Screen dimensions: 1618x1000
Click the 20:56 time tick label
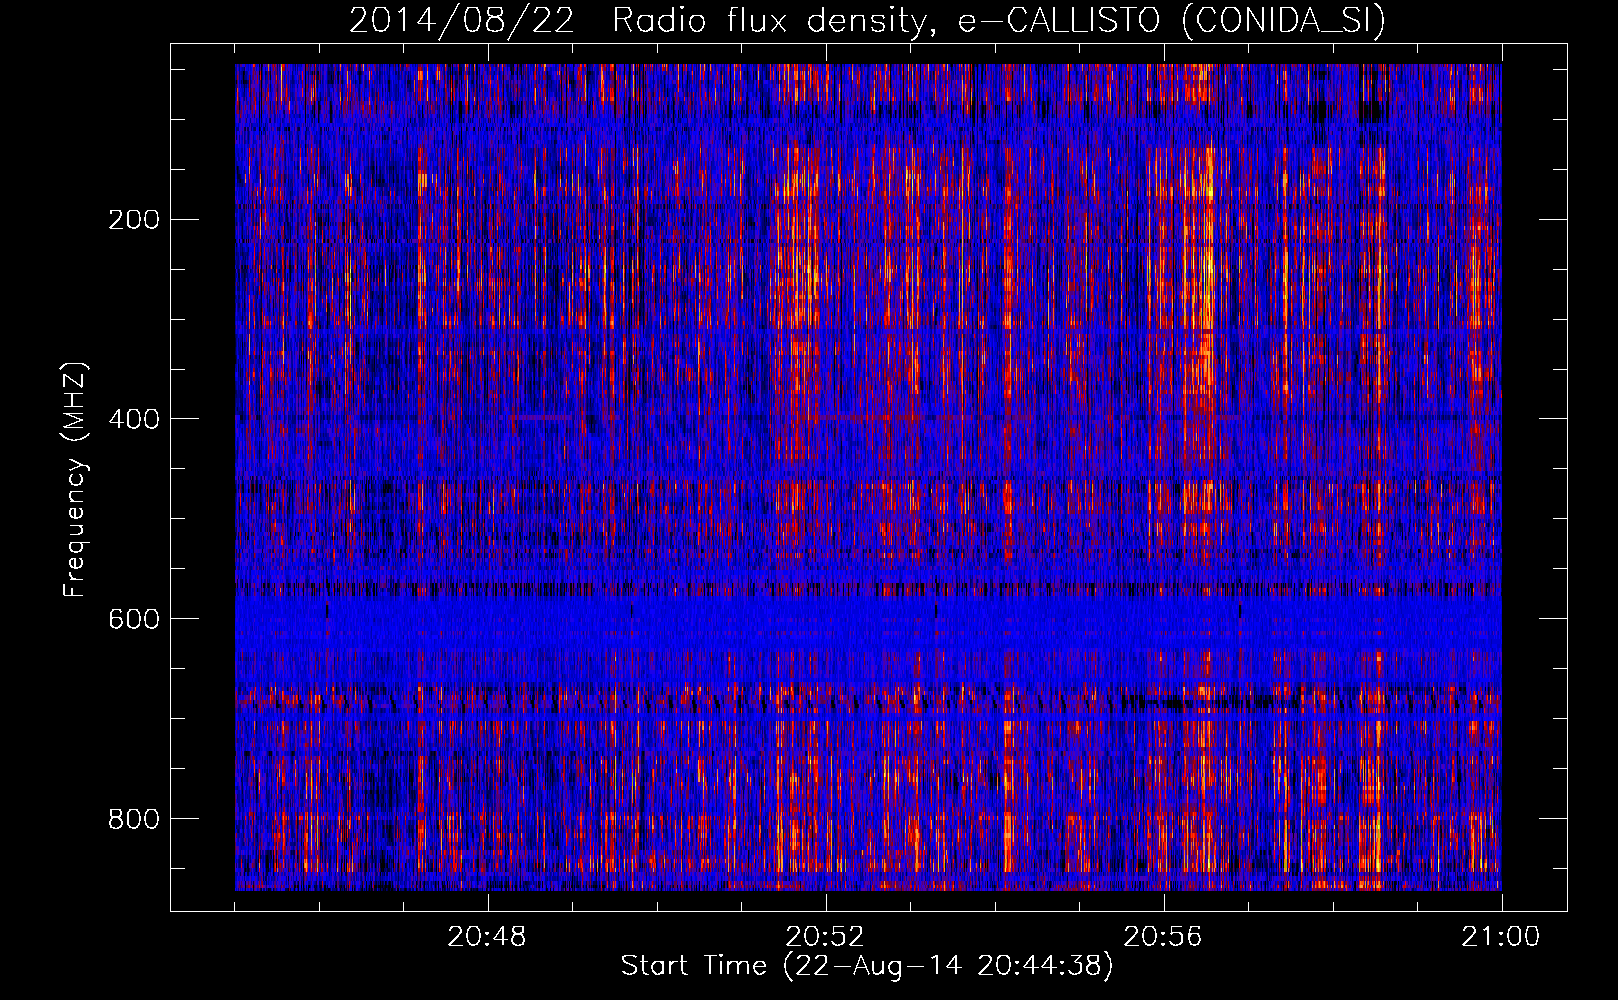click(x=1163, y=937)
